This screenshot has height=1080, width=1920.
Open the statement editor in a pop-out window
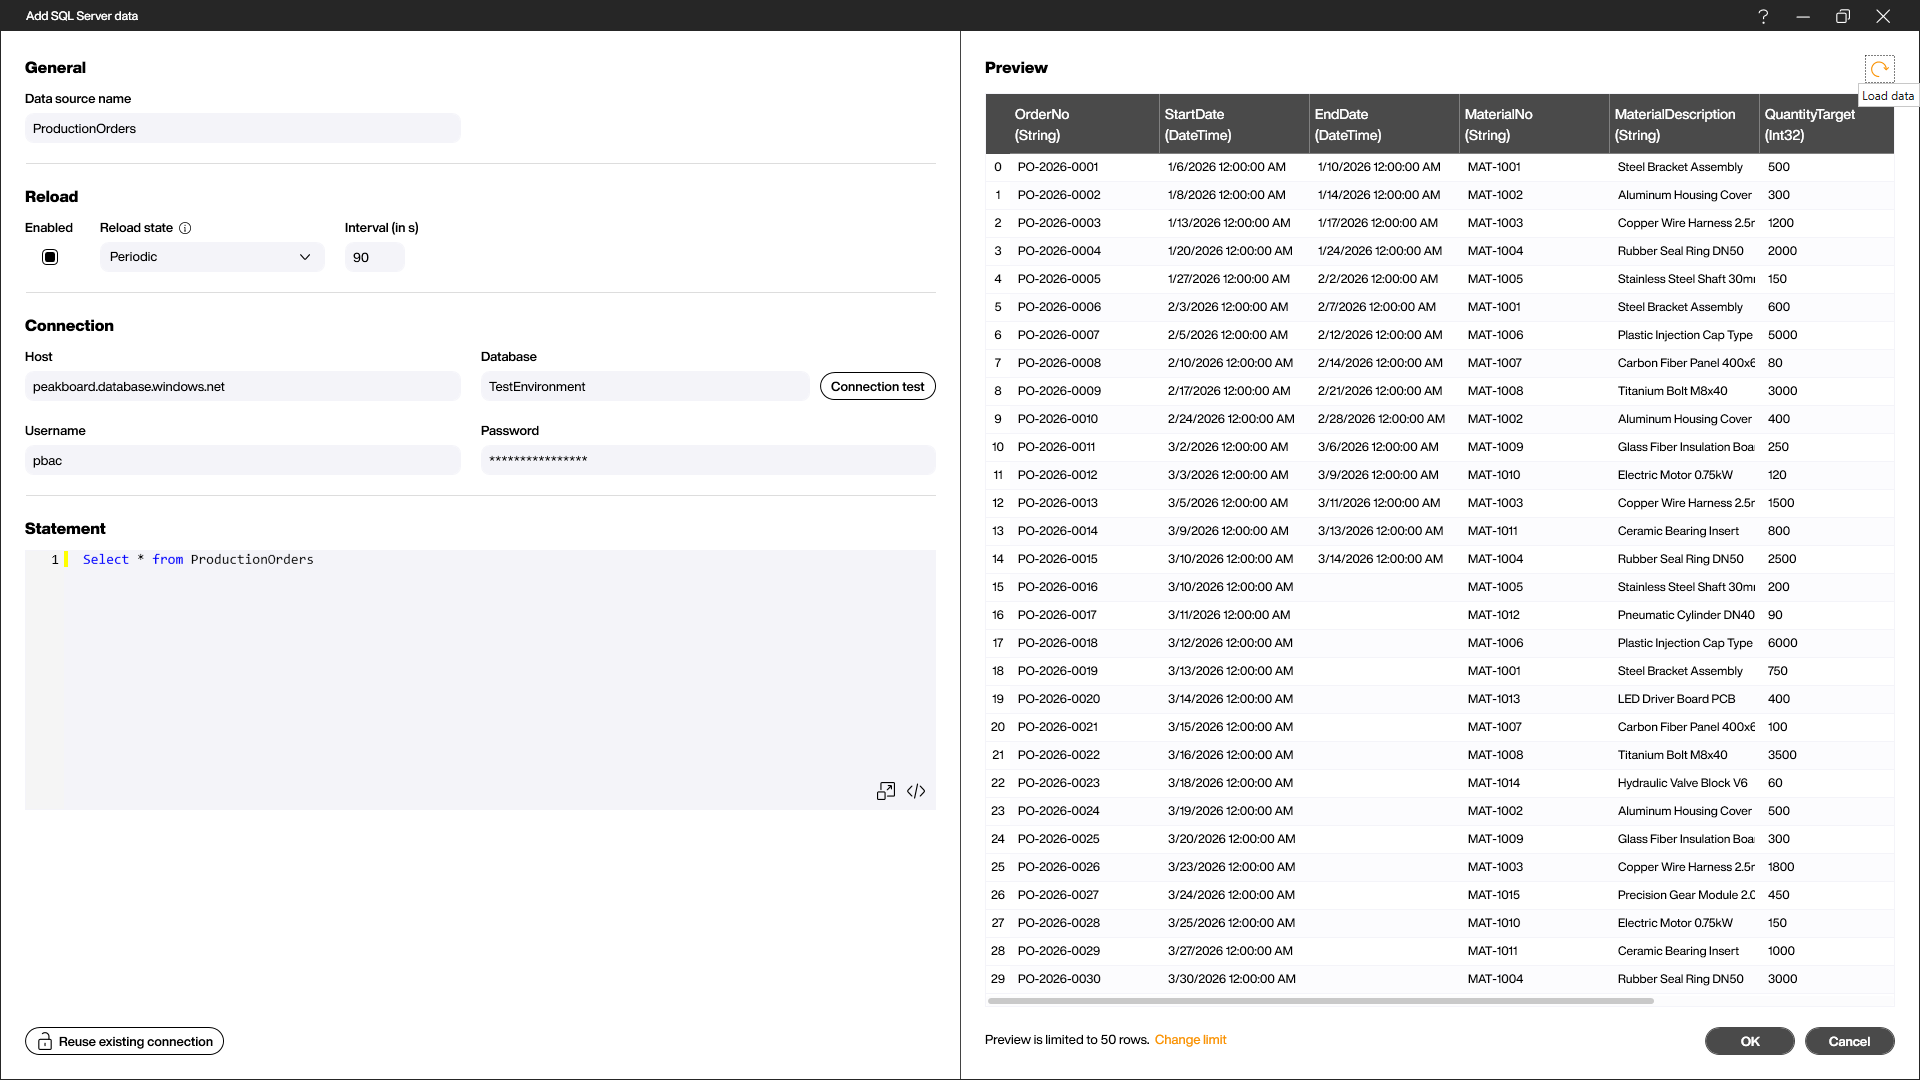886,791
